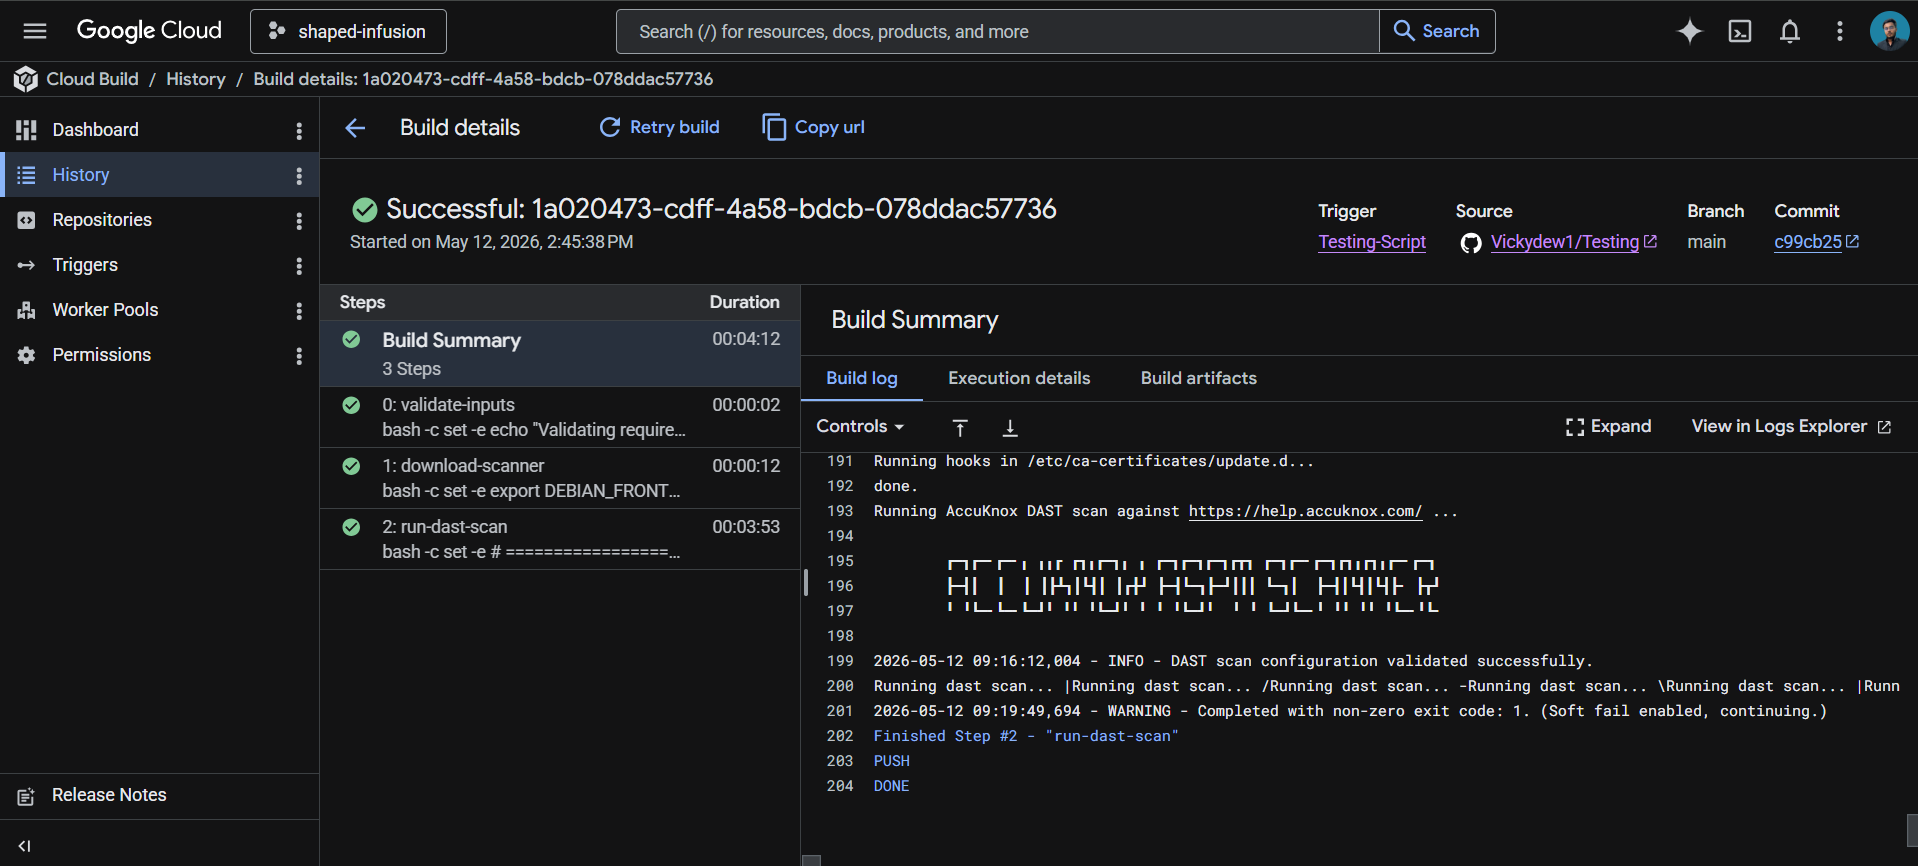Click the PUSH log line

(x=891, y=761)
